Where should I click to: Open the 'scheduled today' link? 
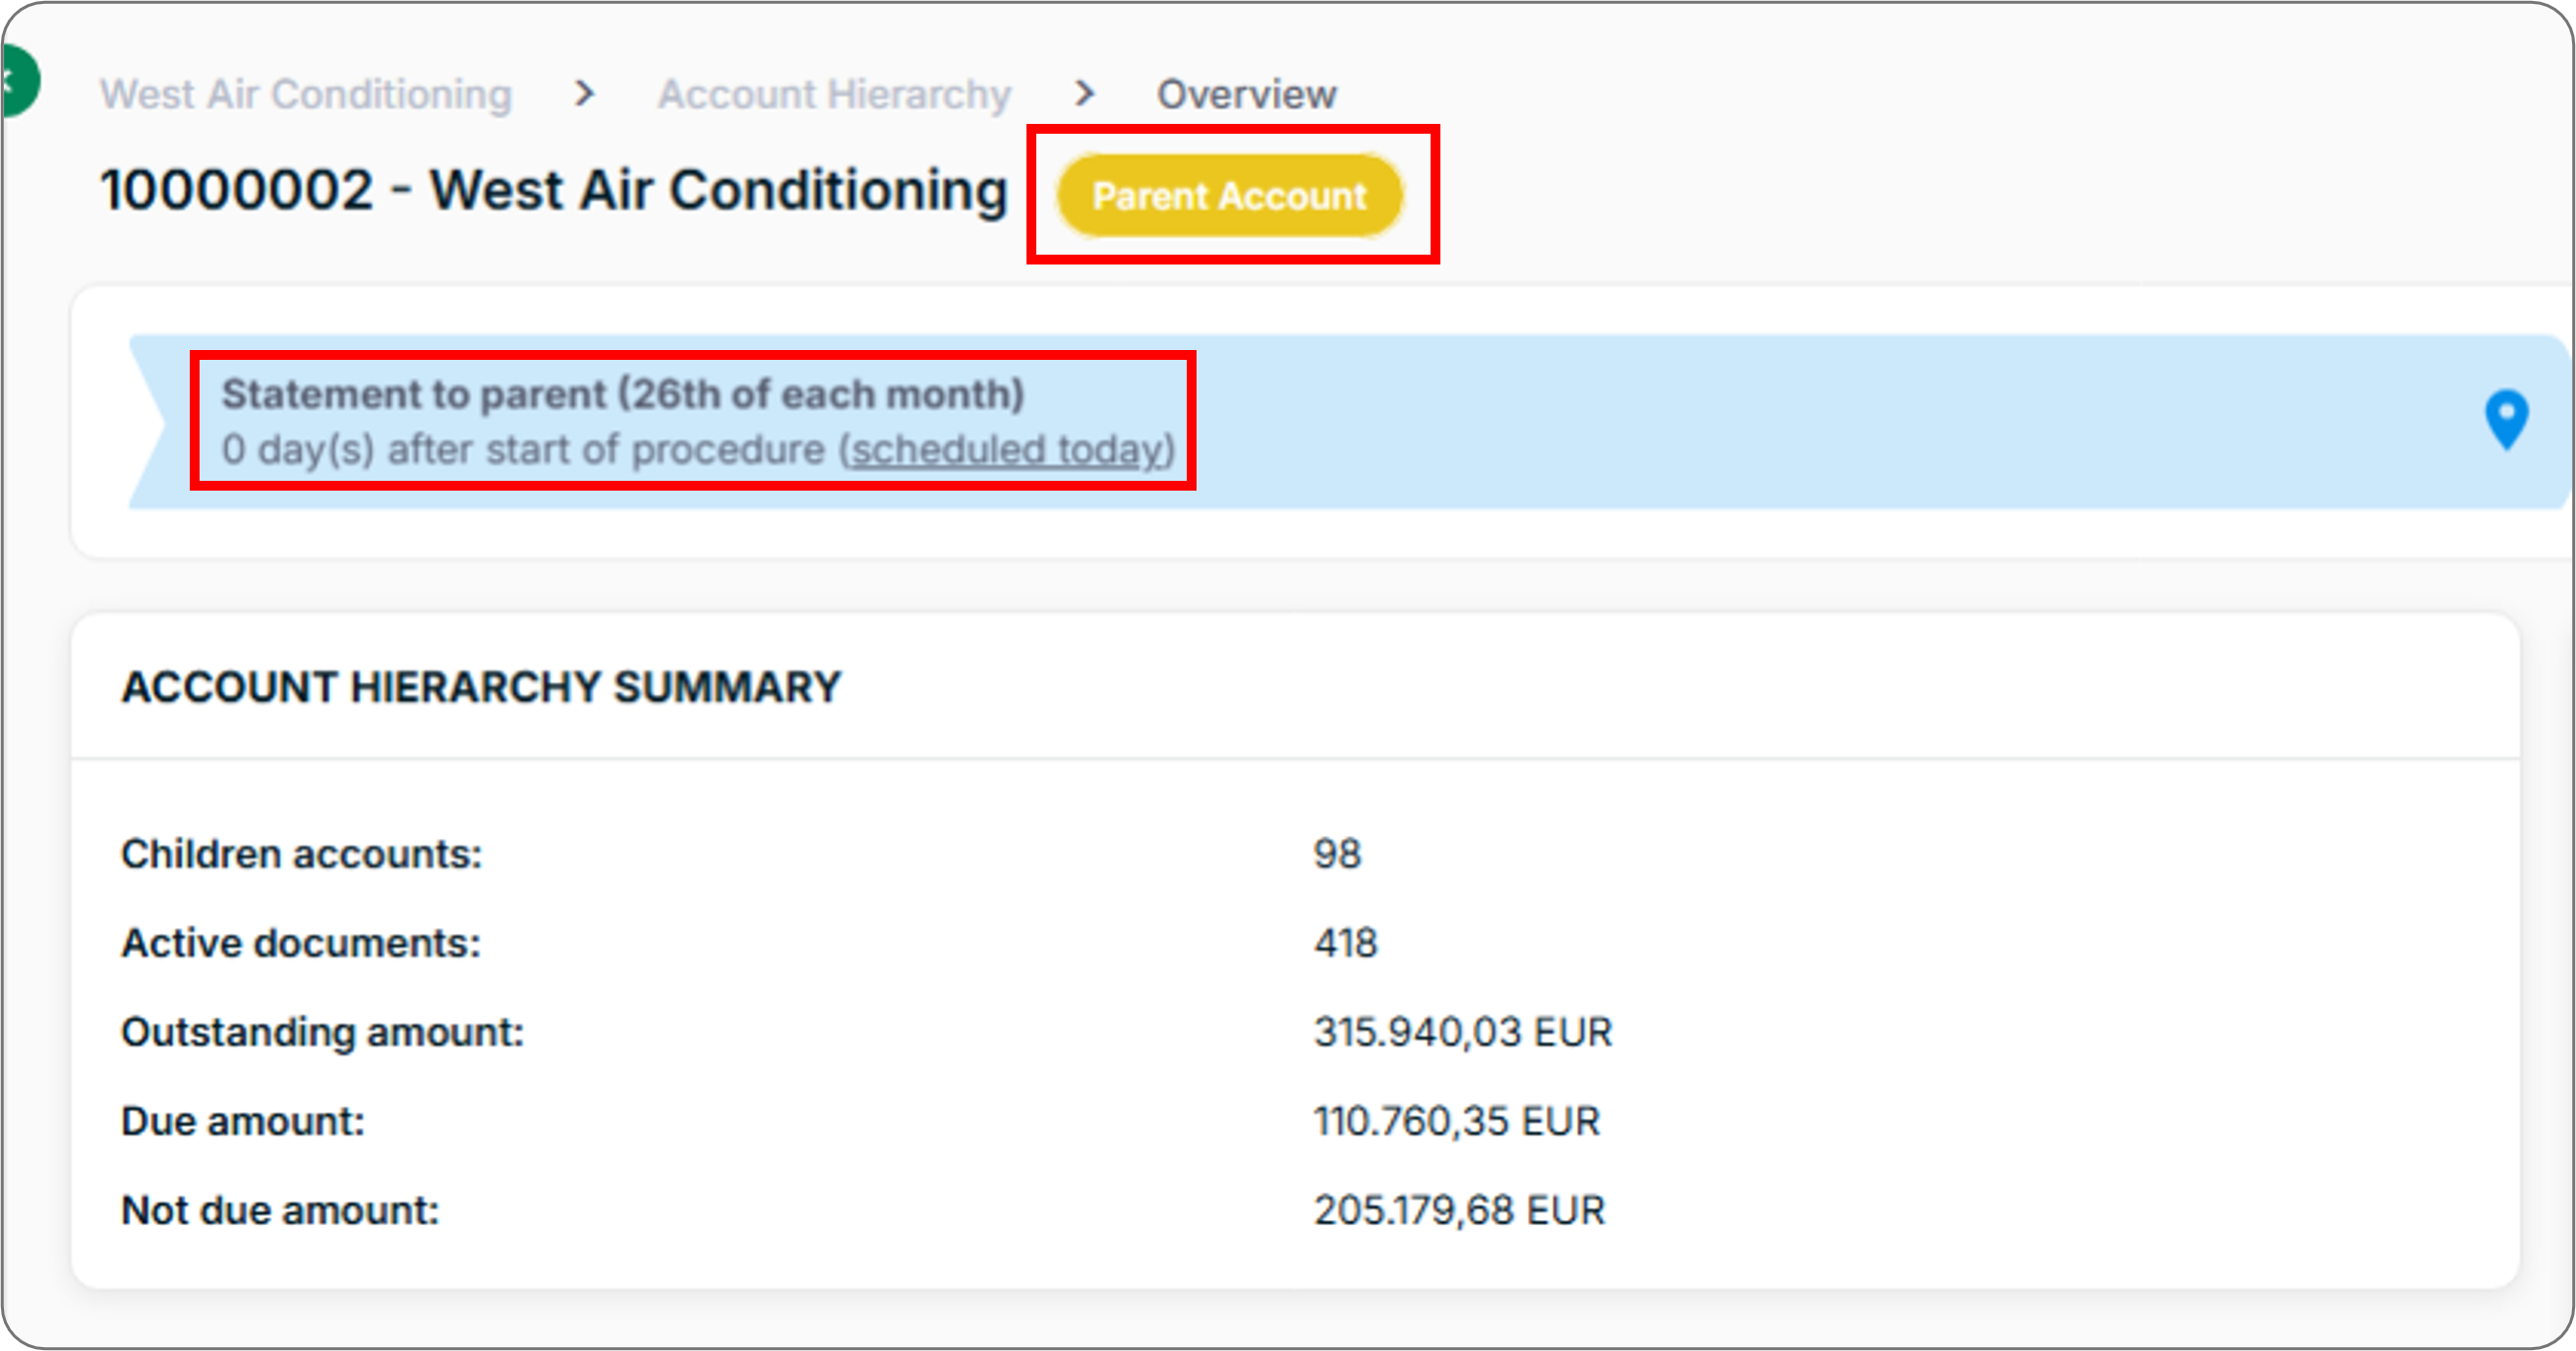click(x=1009, y=450)
